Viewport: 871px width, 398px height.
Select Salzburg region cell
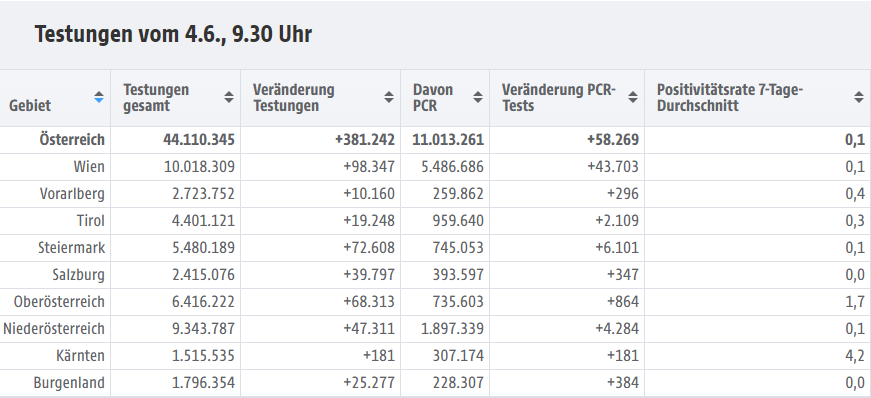pos(78,275)
